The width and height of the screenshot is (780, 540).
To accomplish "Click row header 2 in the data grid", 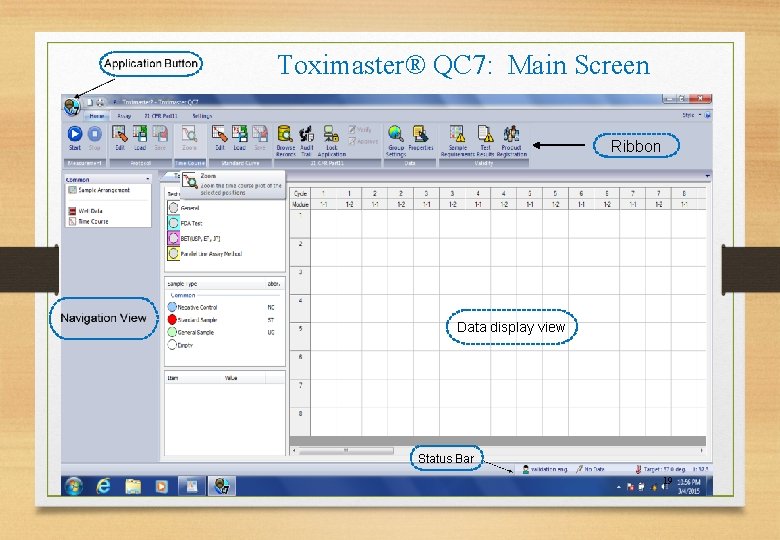I will [300, 253].
